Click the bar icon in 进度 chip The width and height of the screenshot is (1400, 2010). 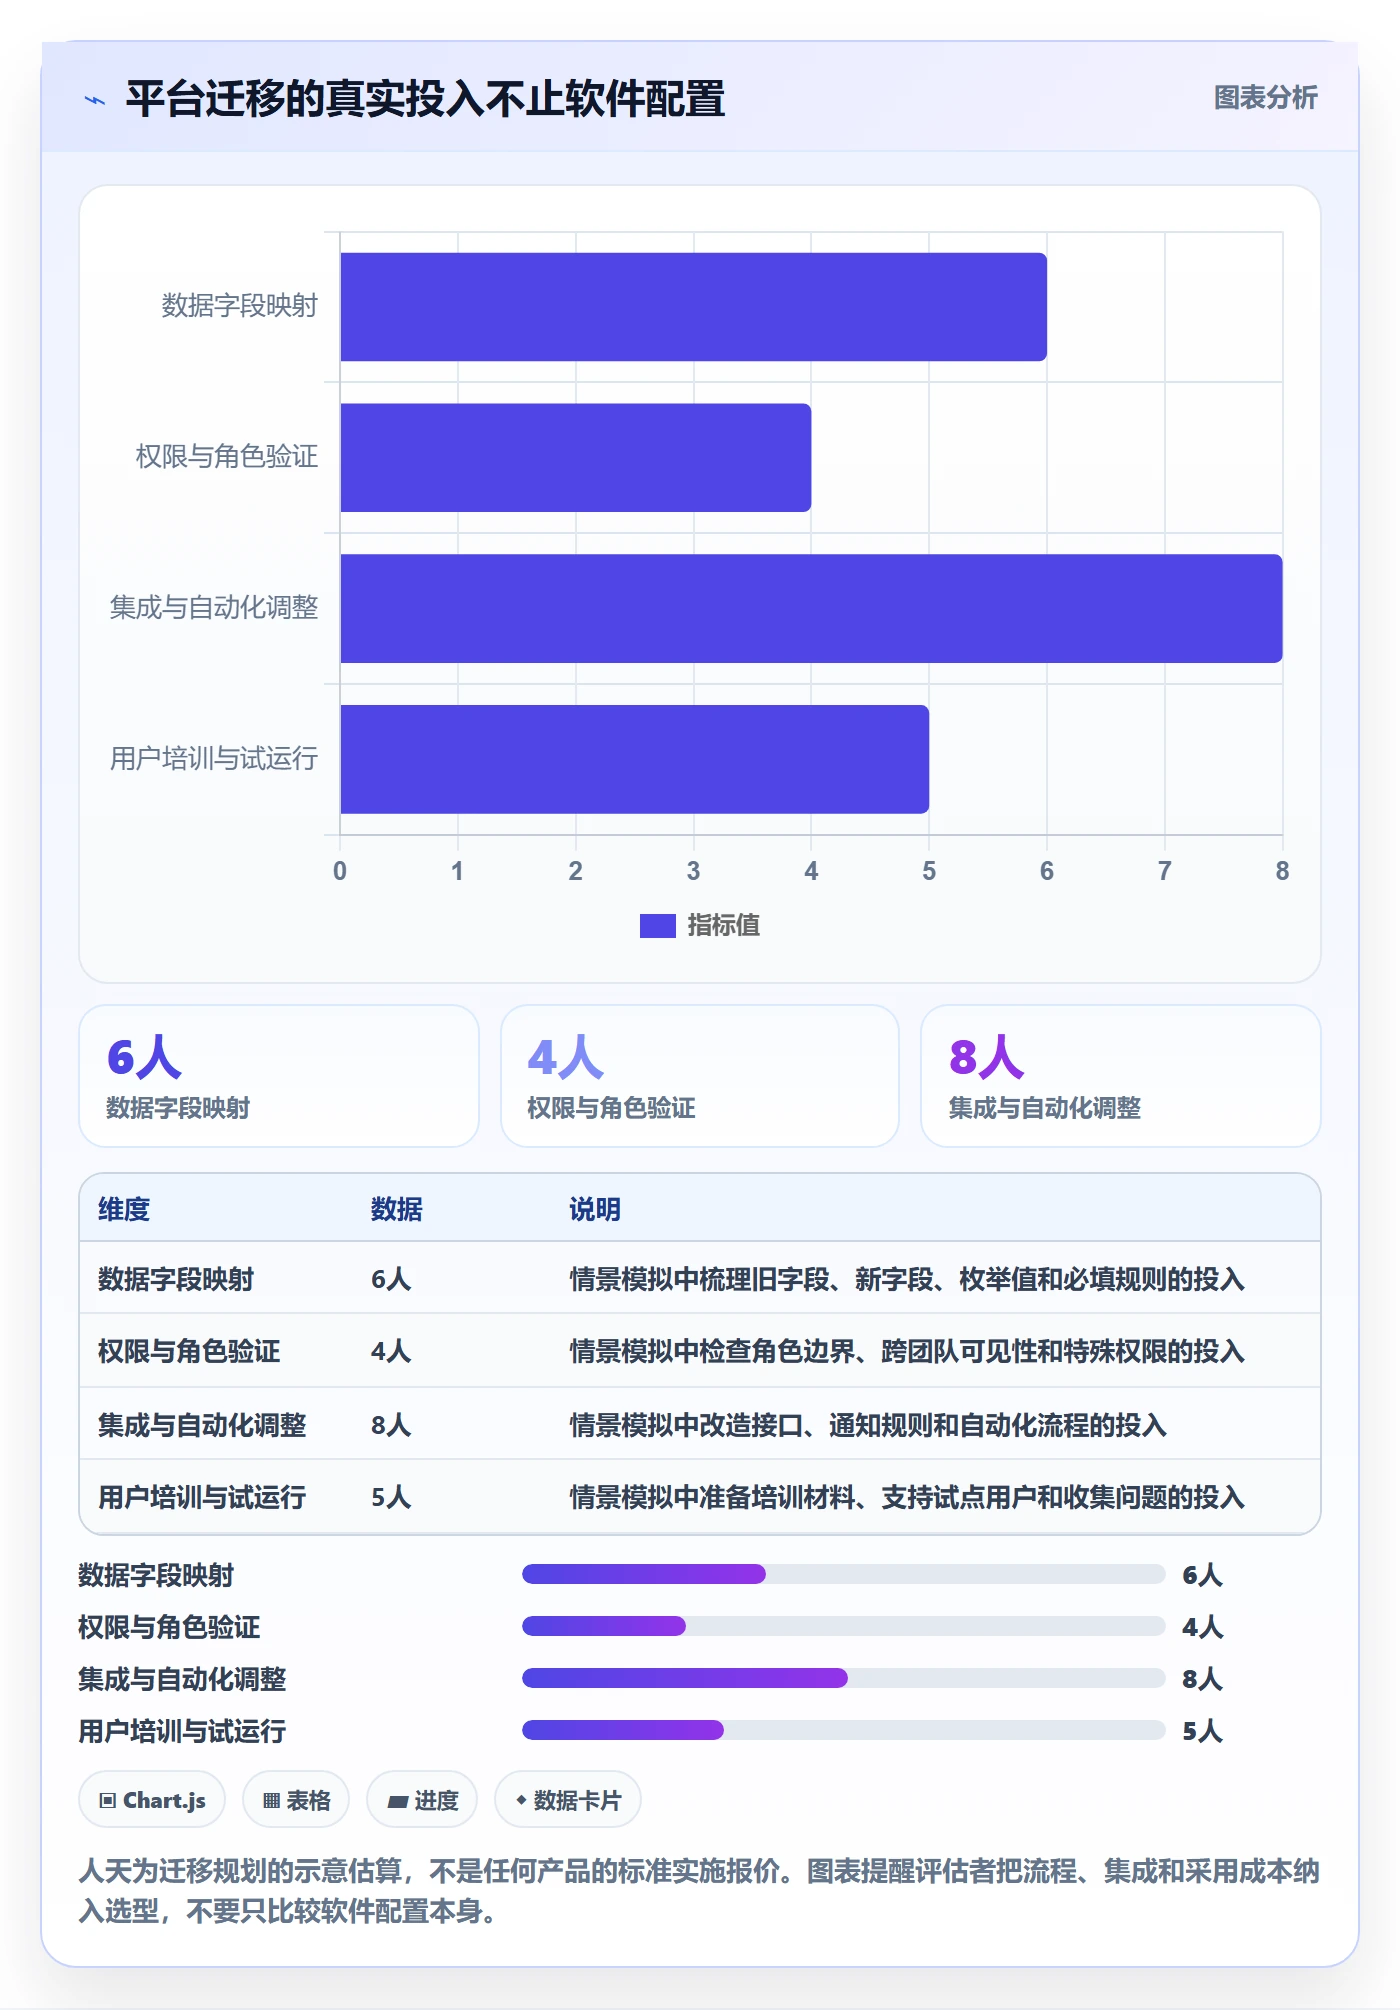(x=398, y=1802)
